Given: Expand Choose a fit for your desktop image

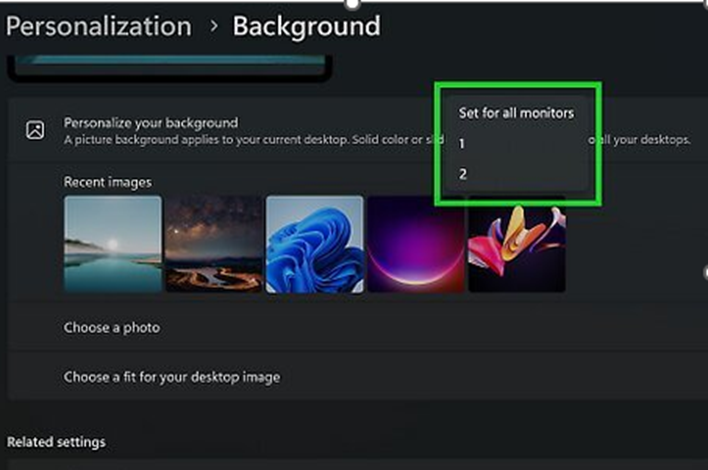Looking at the screenshot, I should pos(358,377).
